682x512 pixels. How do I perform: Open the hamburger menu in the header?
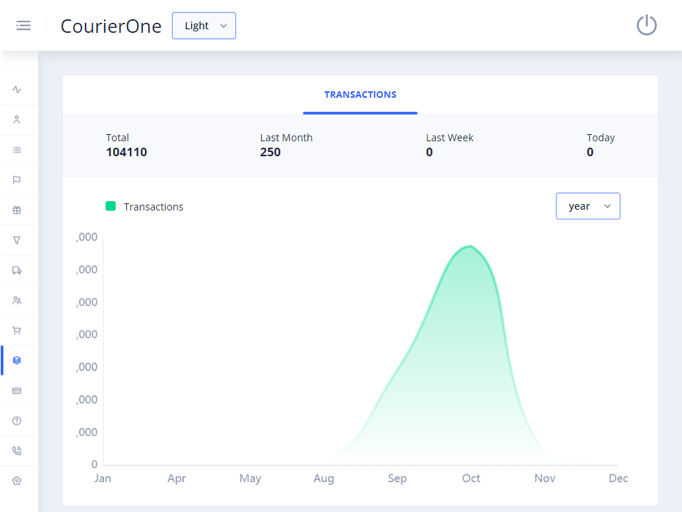(x=23, y=26)
